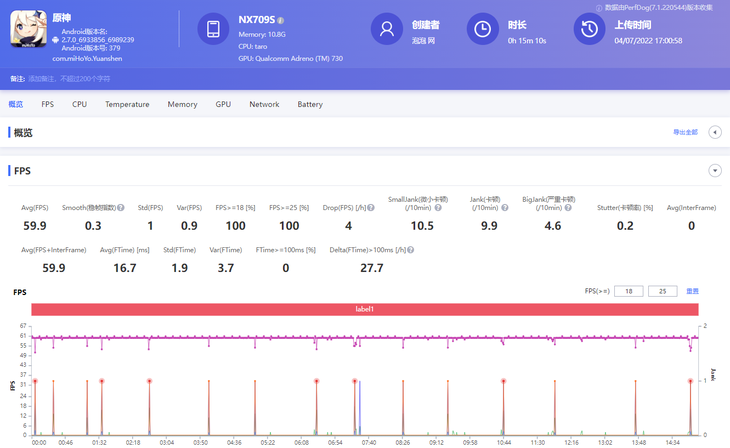The height and width of the screenshot is (448, 730).
Task: Click the Var(FTime) value 3.7
Action: coord(226,268)
